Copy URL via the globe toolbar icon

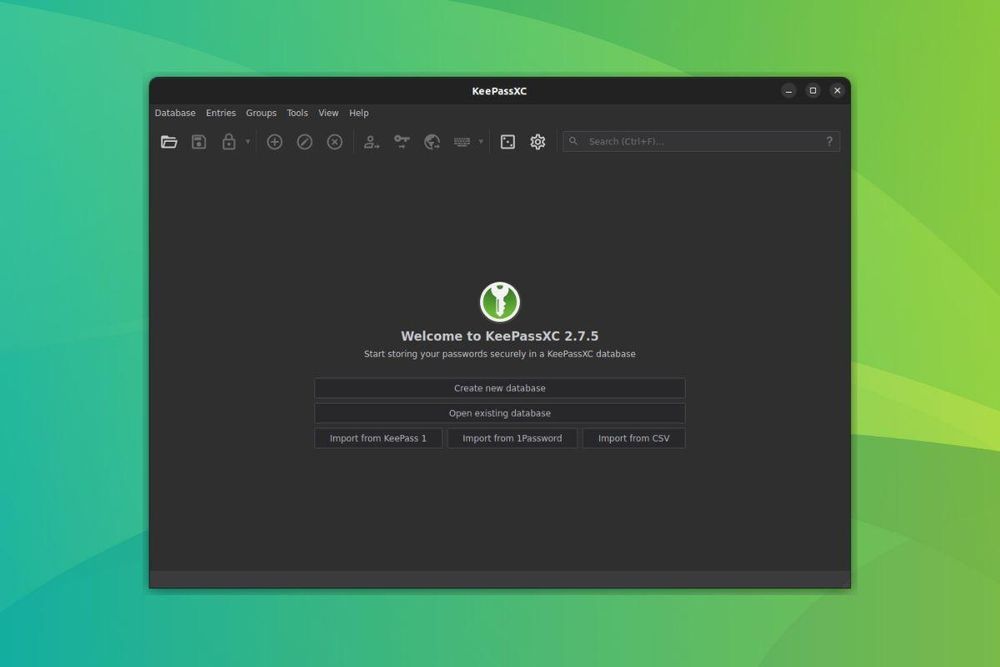(431, 141)
